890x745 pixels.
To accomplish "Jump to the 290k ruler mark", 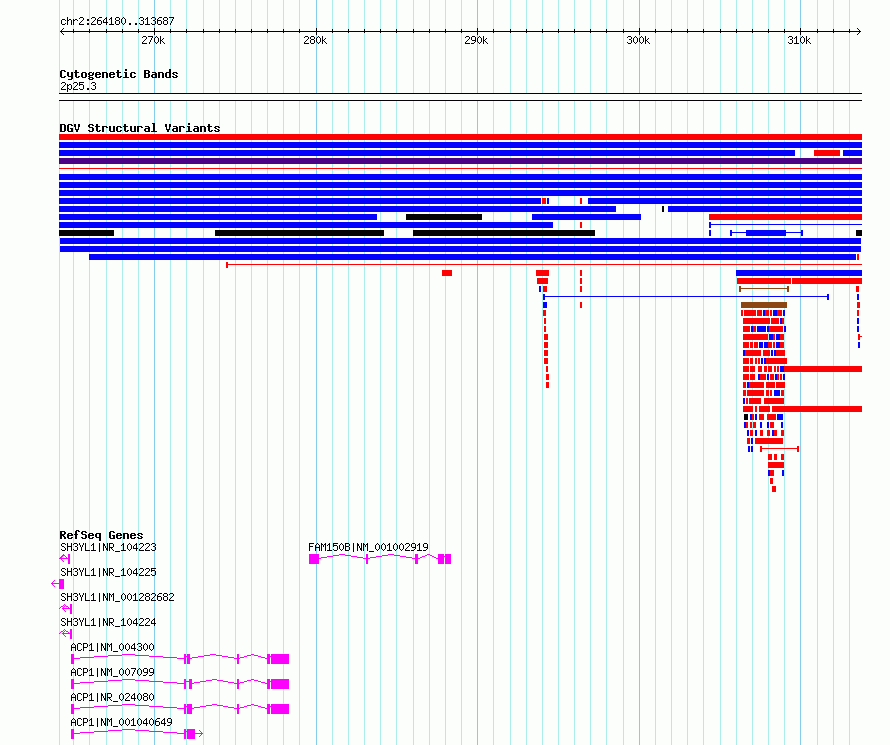I will [476, 41].
